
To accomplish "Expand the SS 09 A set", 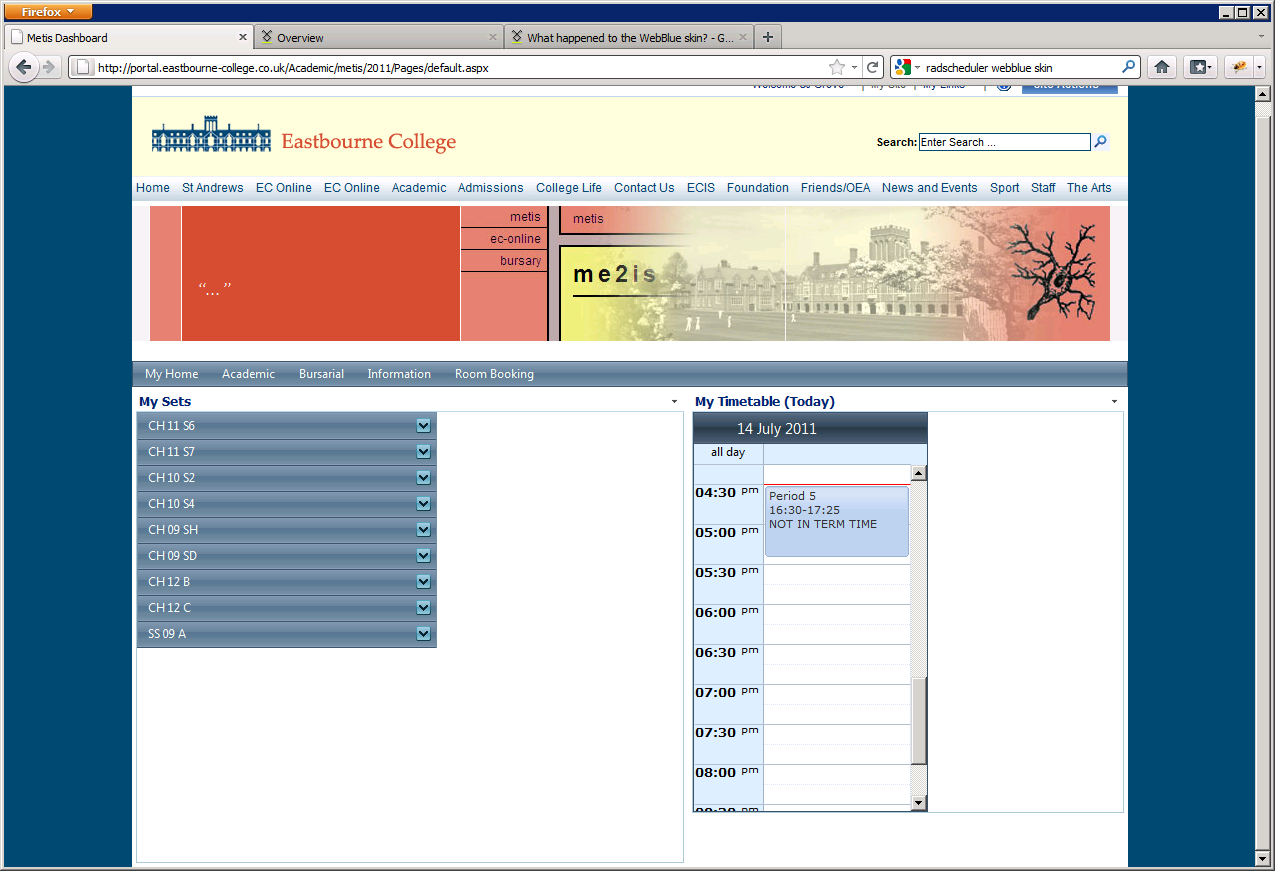I will coord(424,634).
